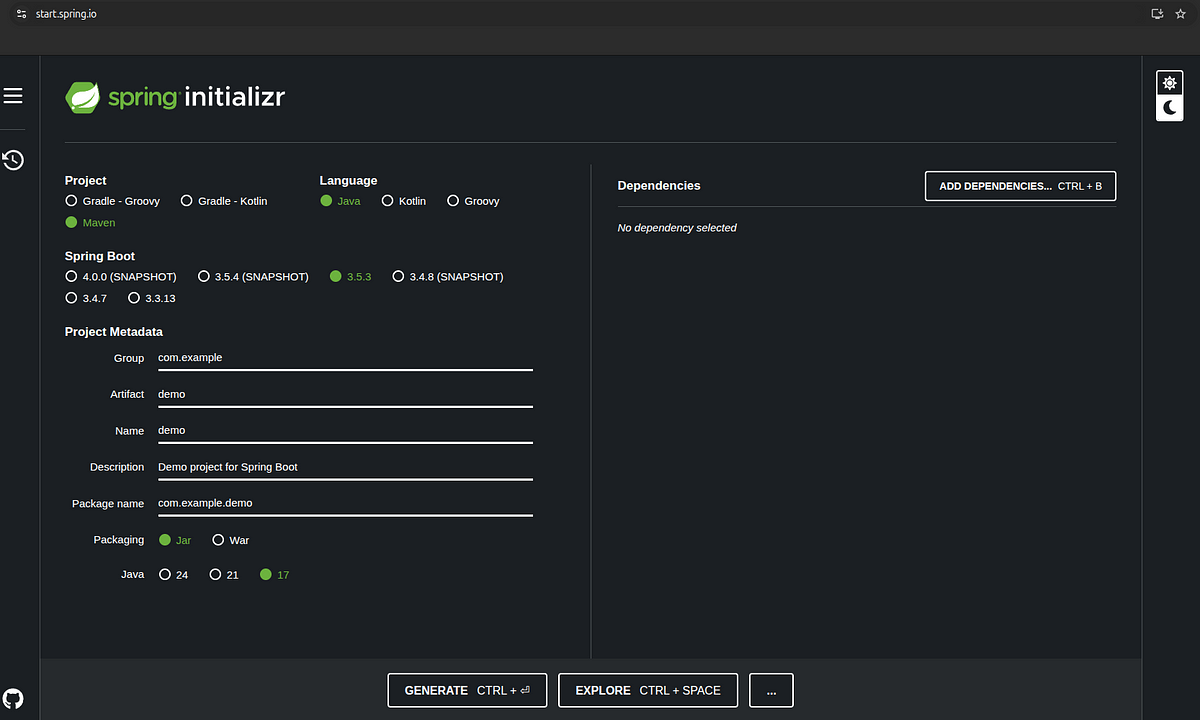Click the Name input field

[345, 430]
